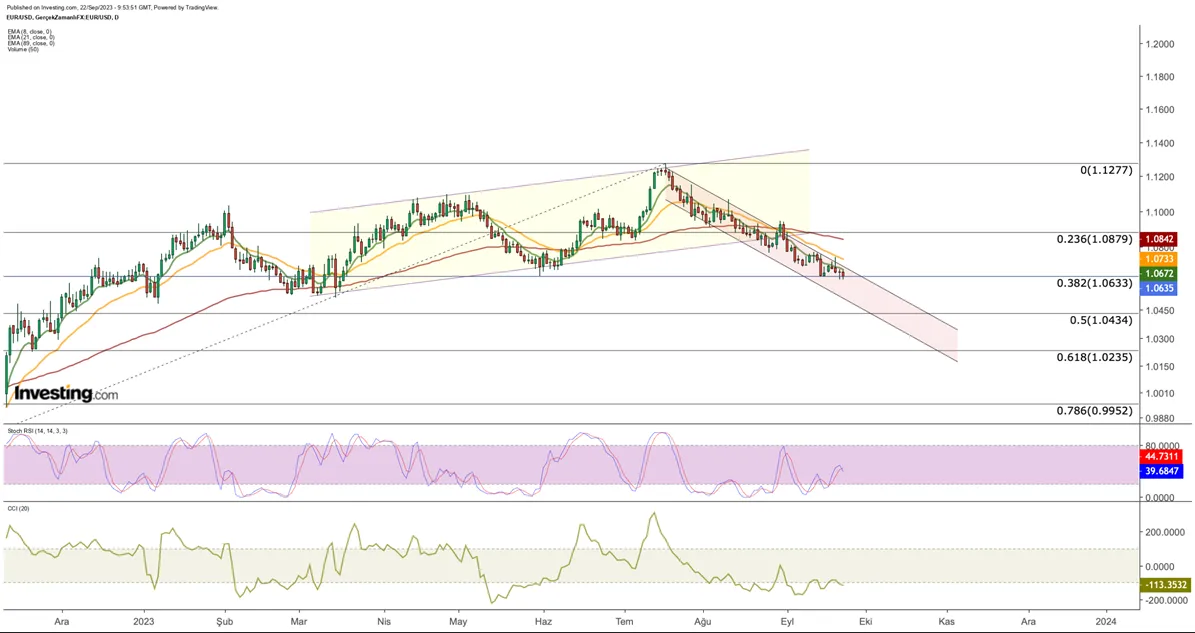Screen dimensions: 1195x633
Task: Click the 1.0450 price axis label
Action: [1159, 310]
